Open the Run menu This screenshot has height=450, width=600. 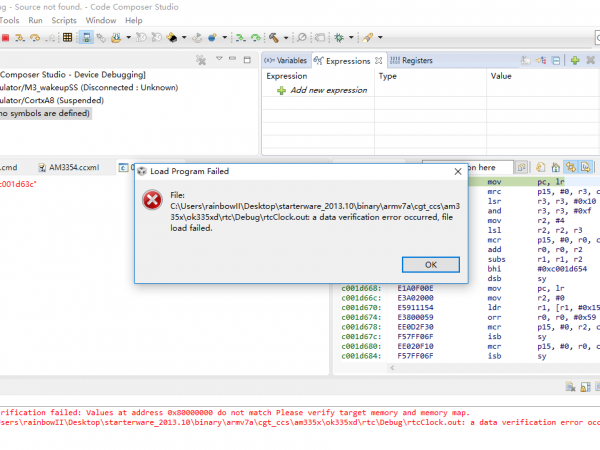coord(35,20)
